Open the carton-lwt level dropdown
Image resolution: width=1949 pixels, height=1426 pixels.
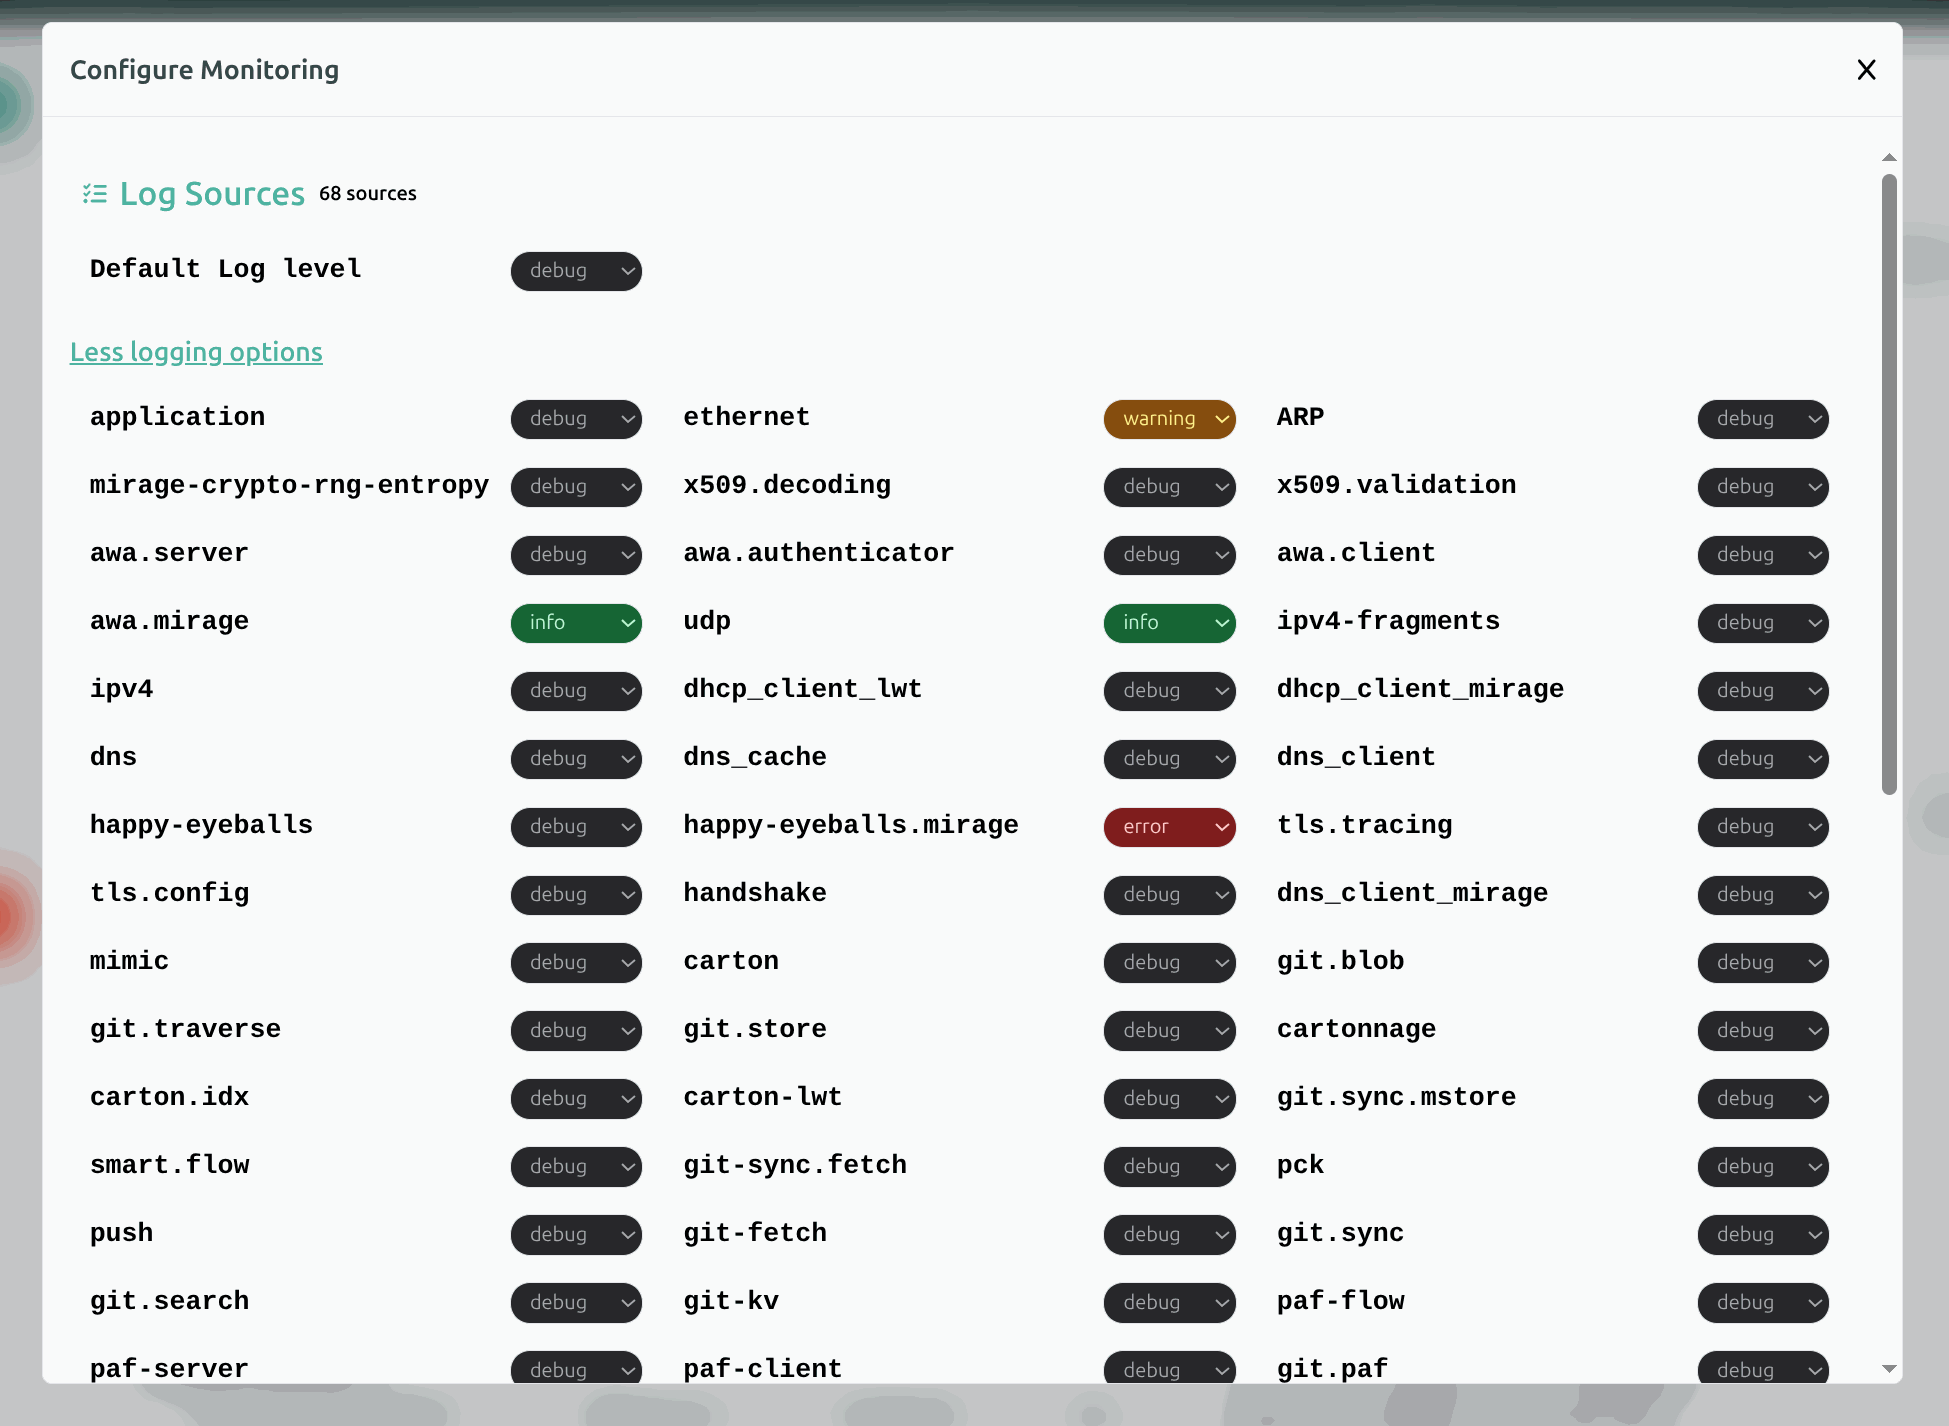(1169, 1099)
